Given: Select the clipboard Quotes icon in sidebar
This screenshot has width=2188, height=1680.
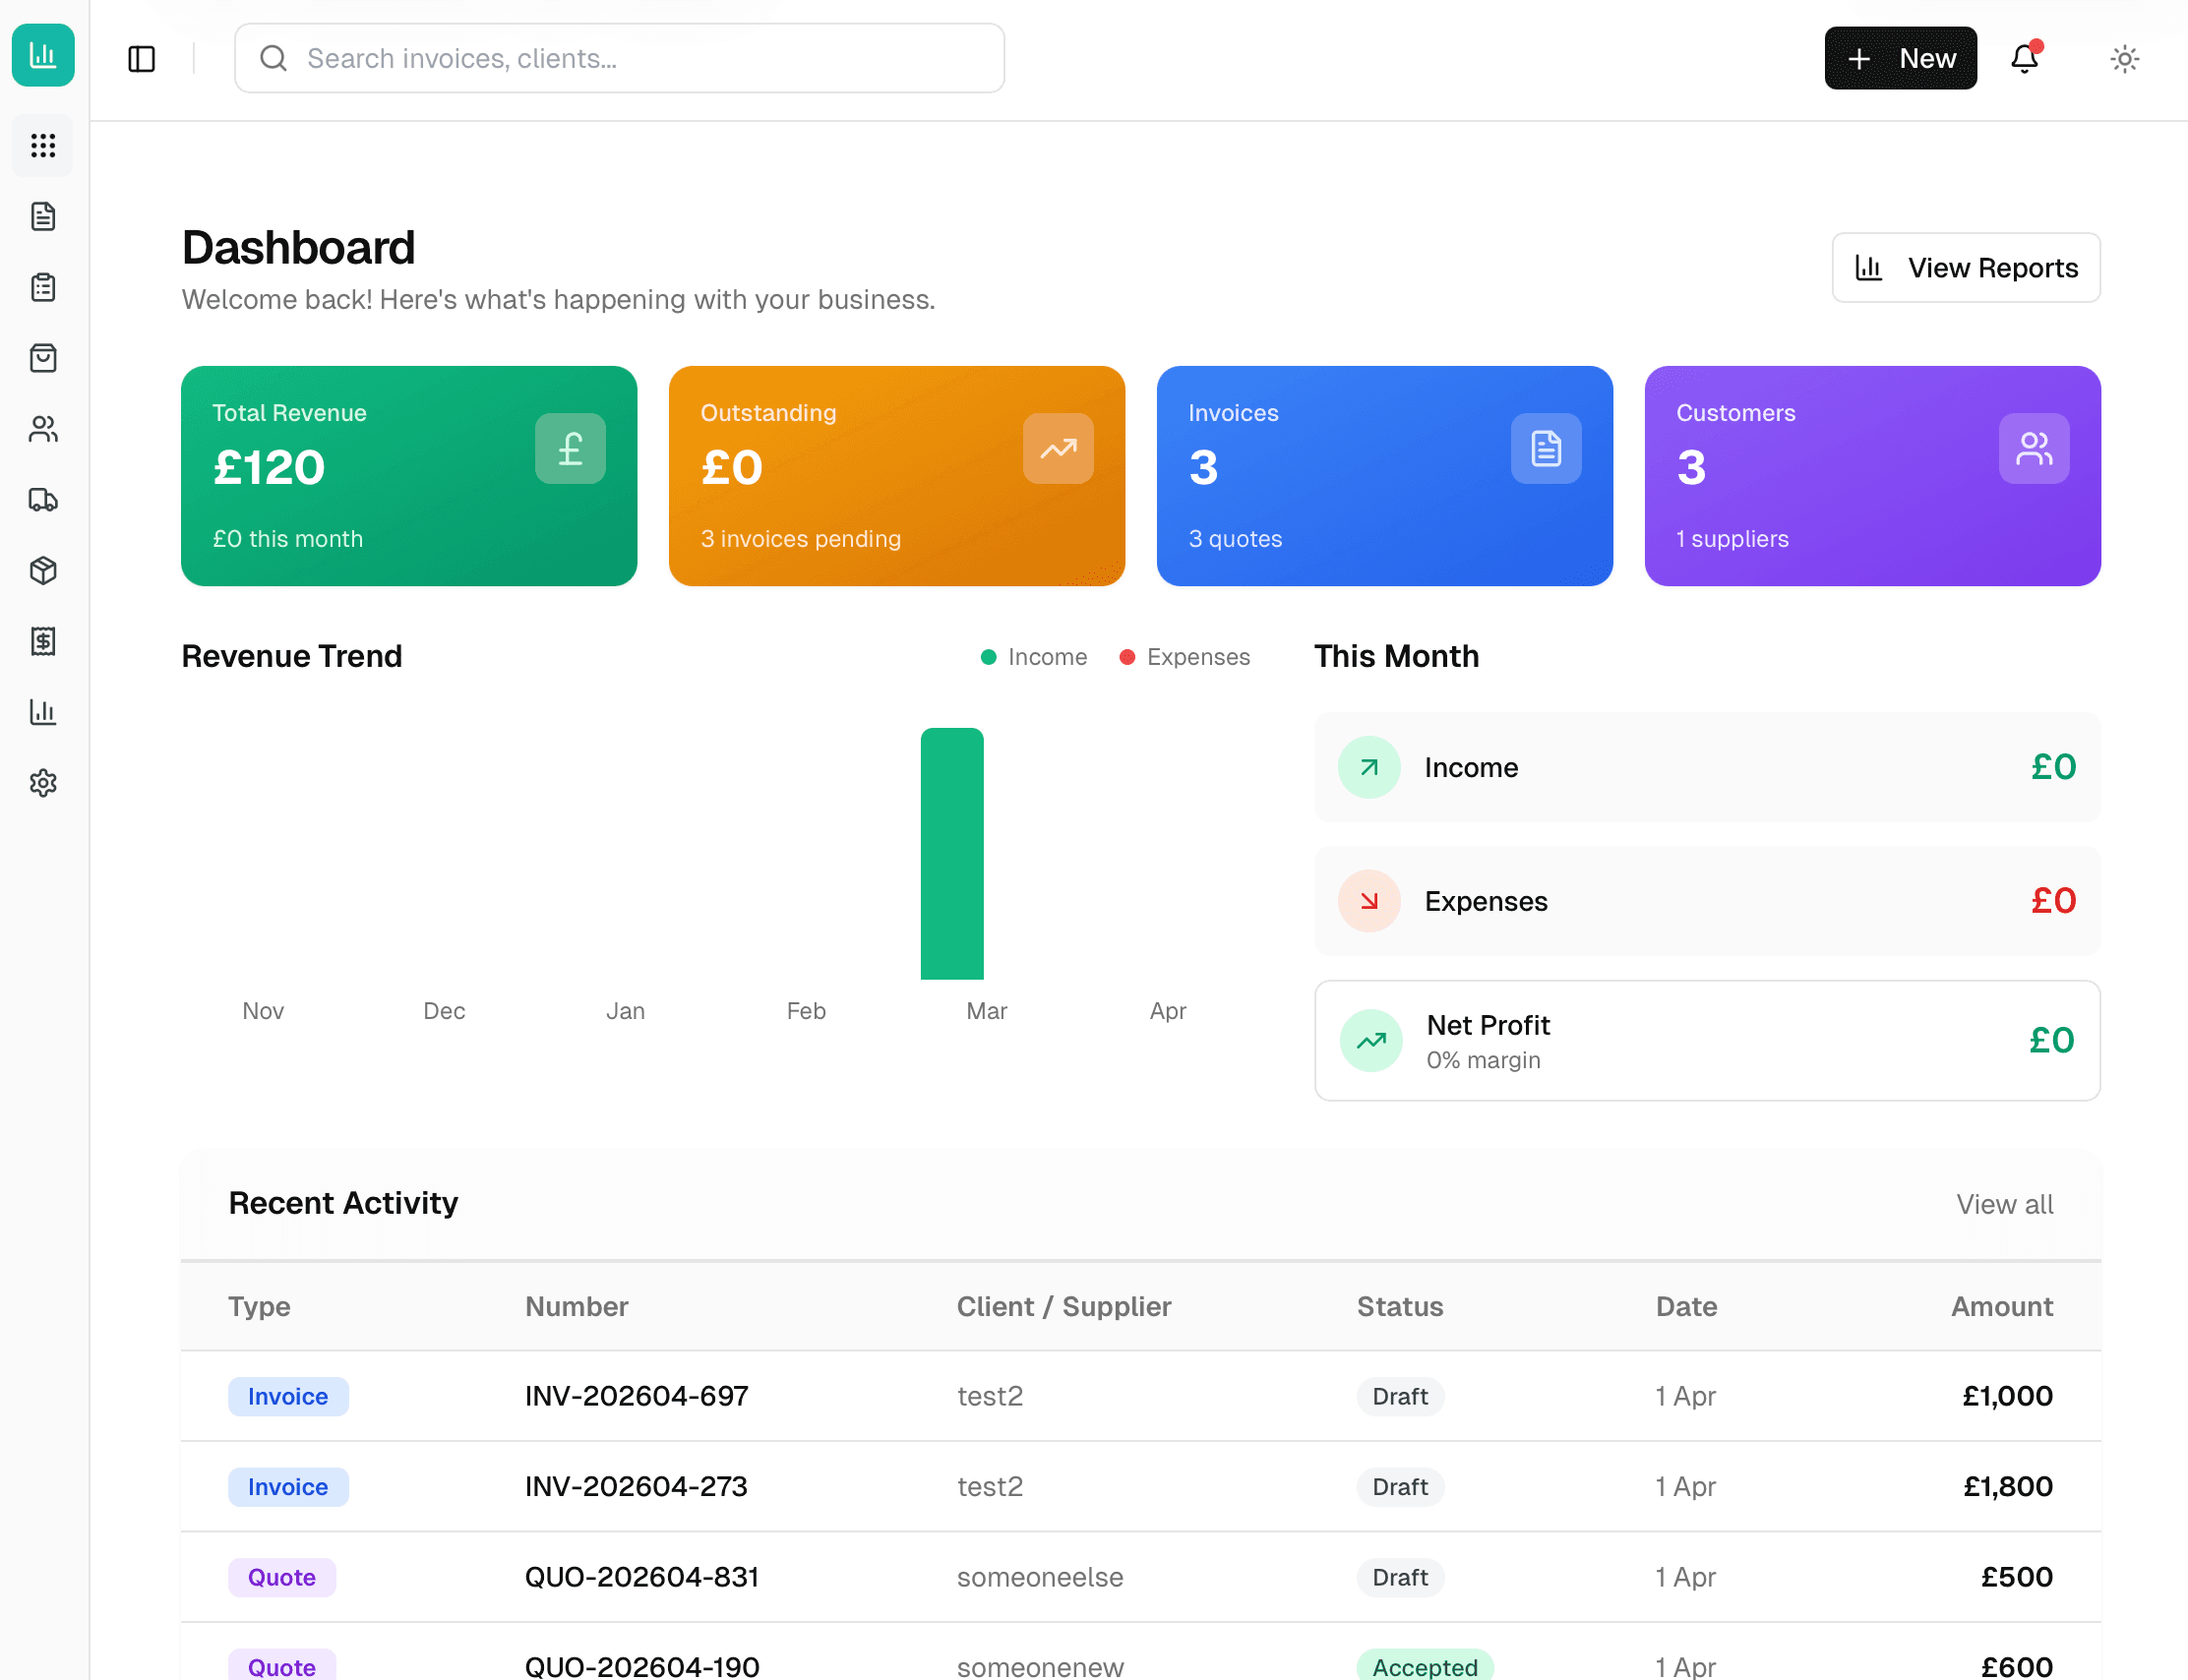Looking at the screenshot, I should click(42, 287).
